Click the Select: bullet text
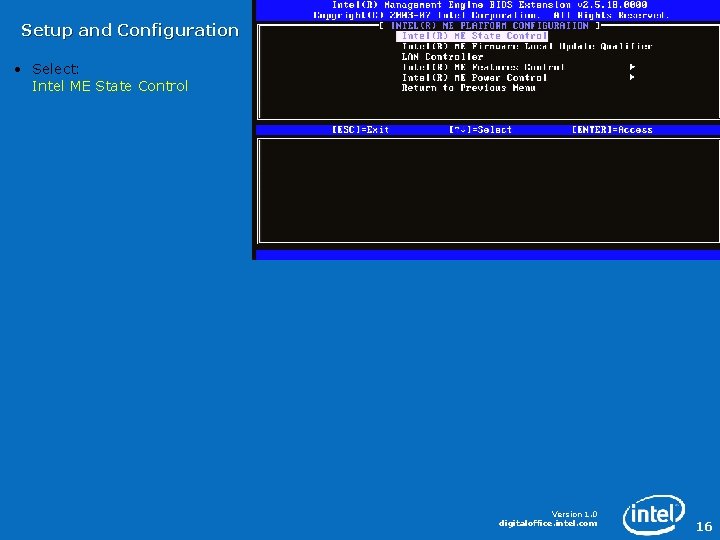The height and width of the screenshot is (540, 720). click(x=55, y=69)
